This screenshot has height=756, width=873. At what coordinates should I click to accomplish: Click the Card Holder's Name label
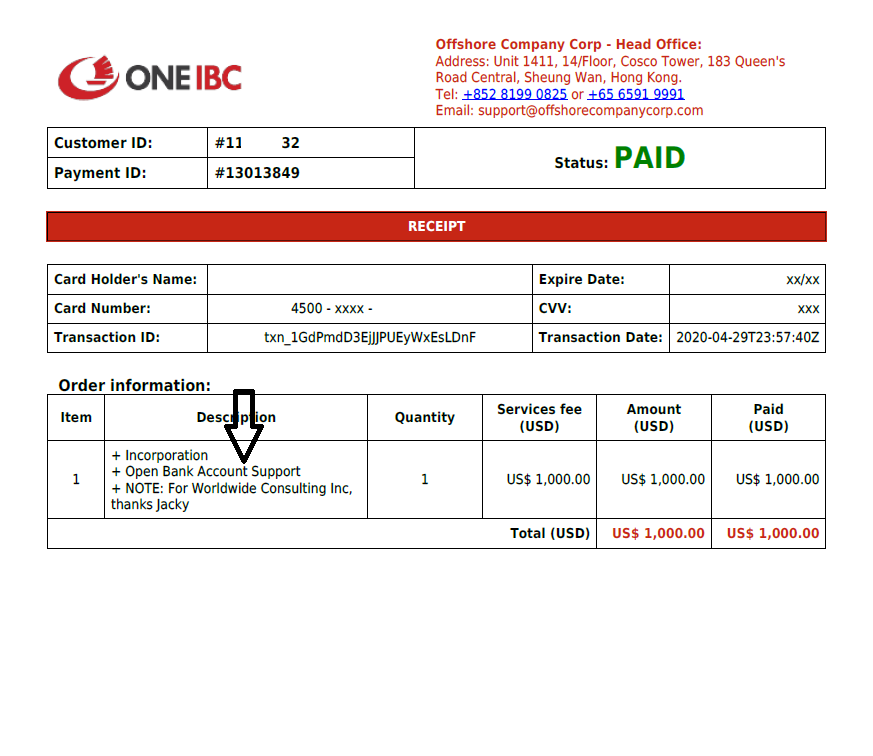(125, 279)
